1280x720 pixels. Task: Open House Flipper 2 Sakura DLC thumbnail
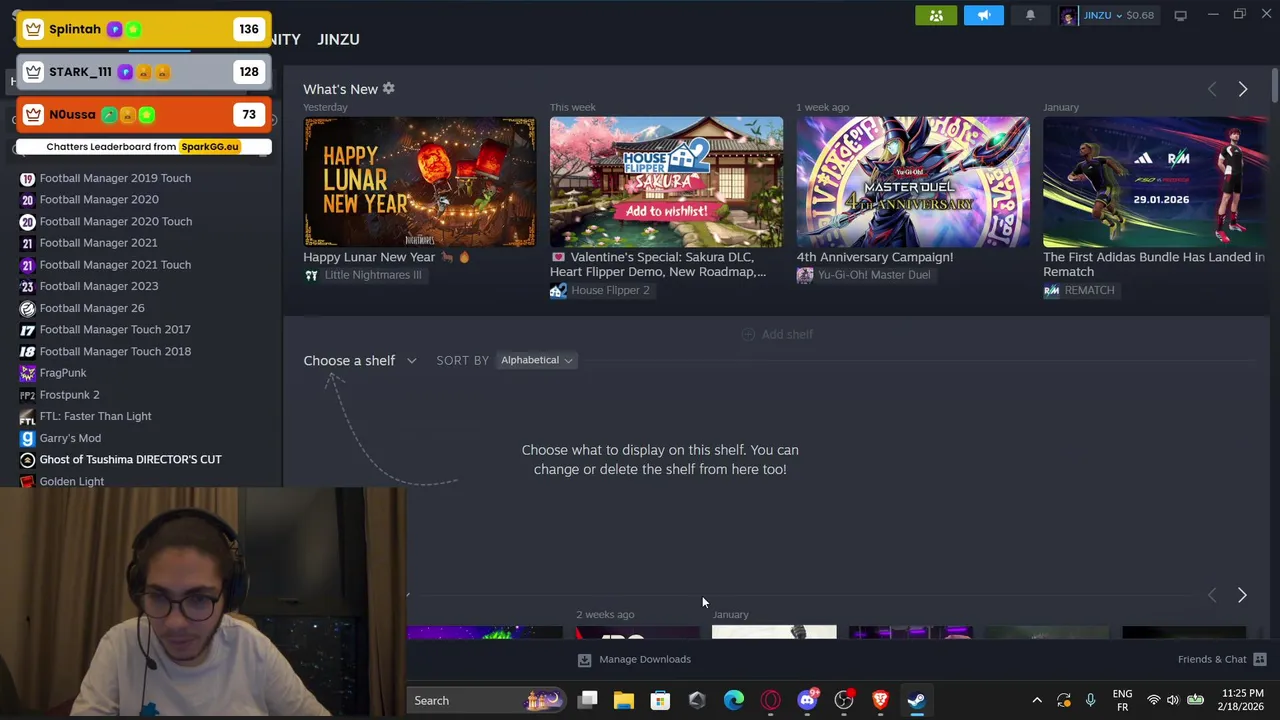pos(666,182)
